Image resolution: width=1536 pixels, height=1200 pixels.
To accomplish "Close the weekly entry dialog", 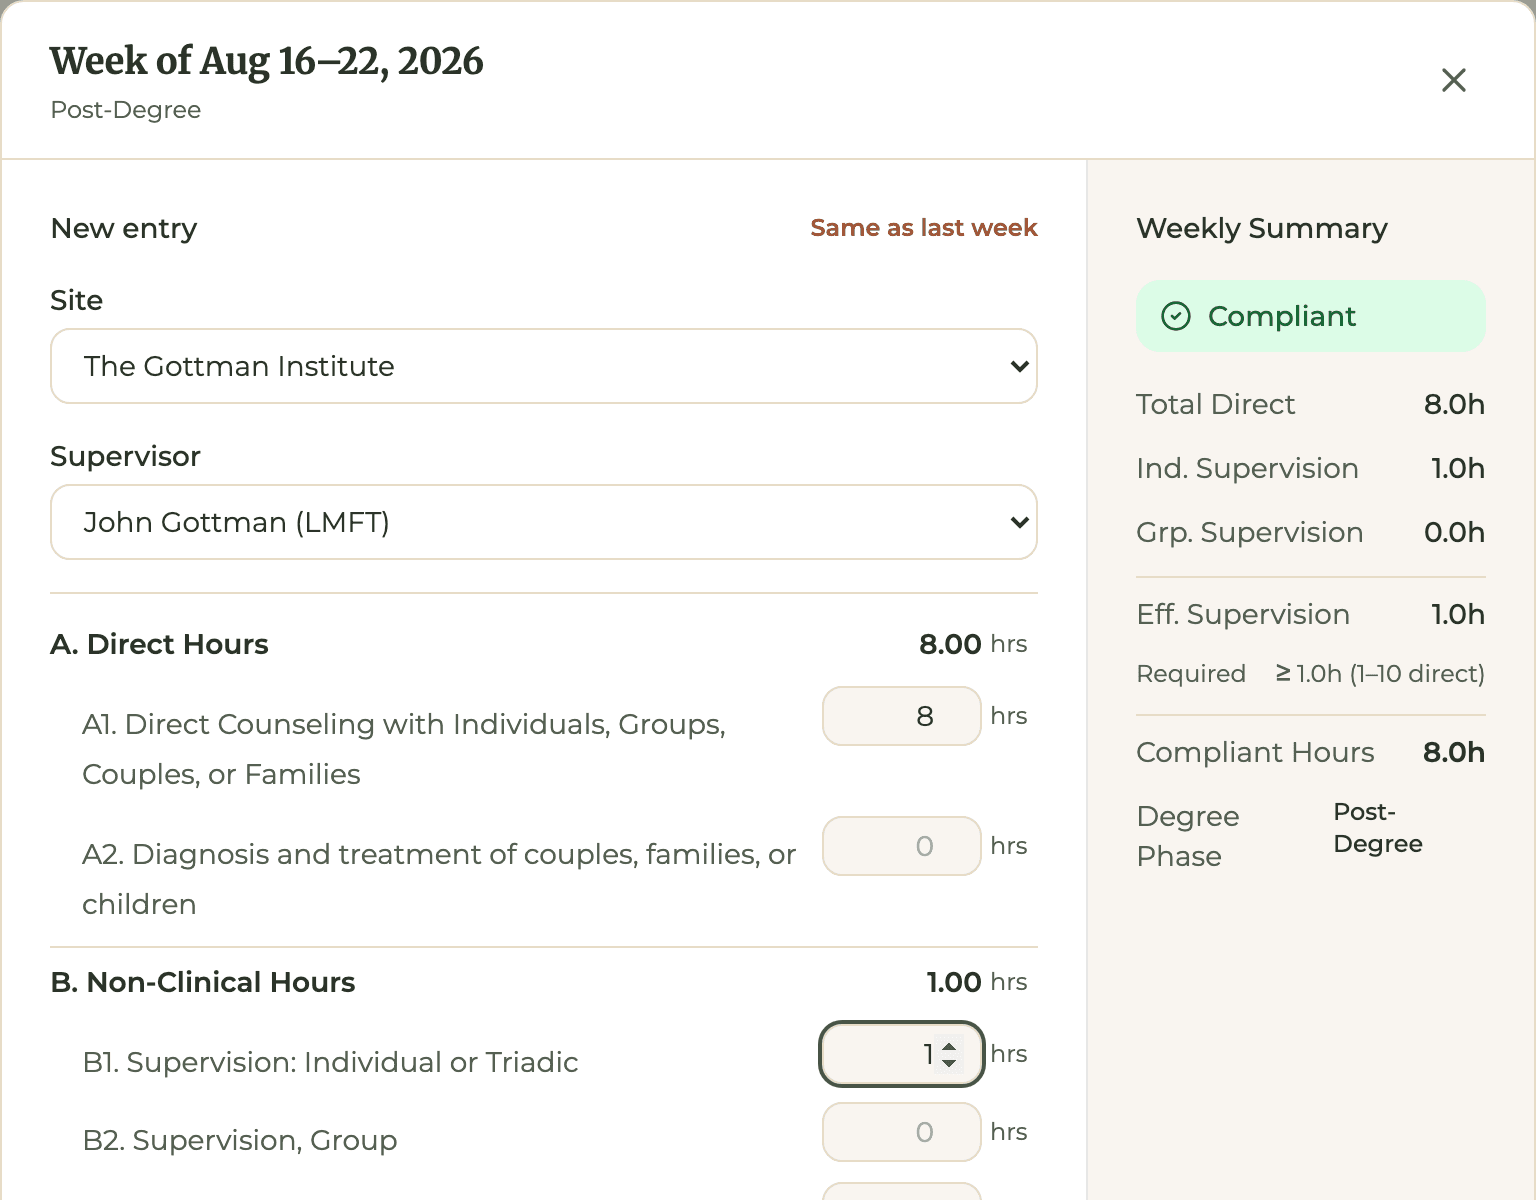I will (1454, 80).
